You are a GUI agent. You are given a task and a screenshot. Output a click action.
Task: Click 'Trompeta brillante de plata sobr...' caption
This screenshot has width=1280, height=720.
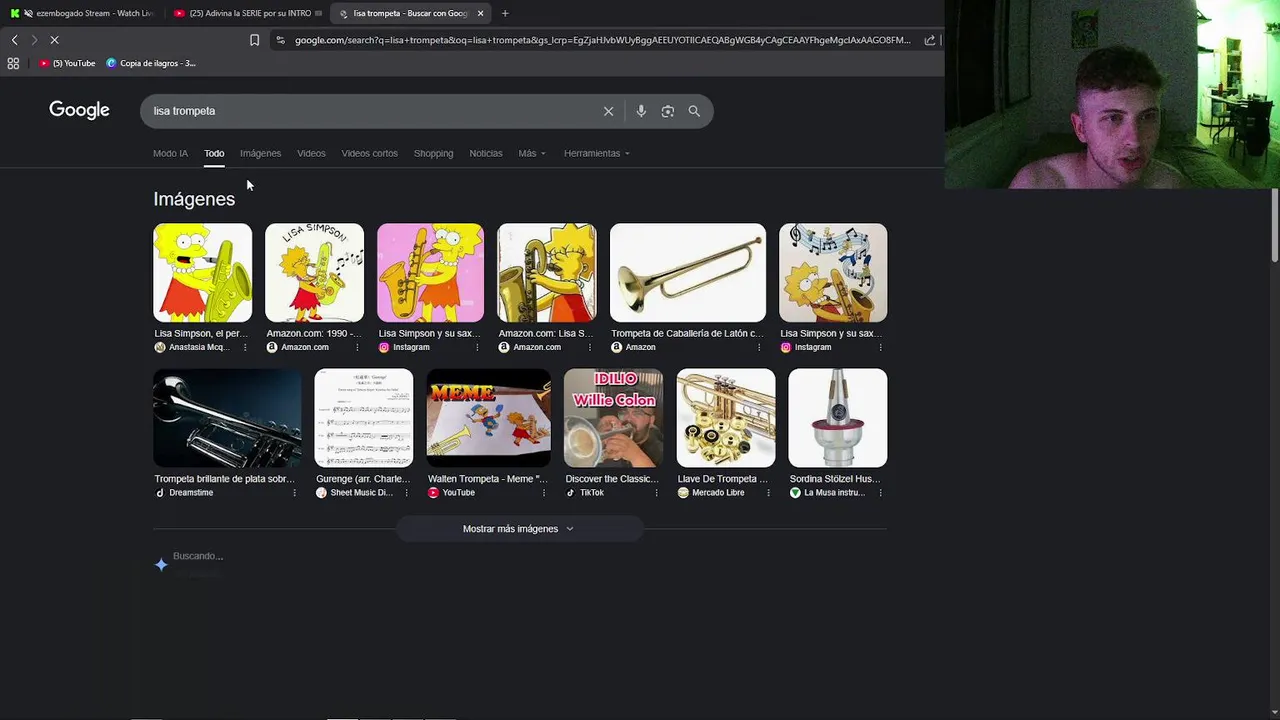point(224,479)
